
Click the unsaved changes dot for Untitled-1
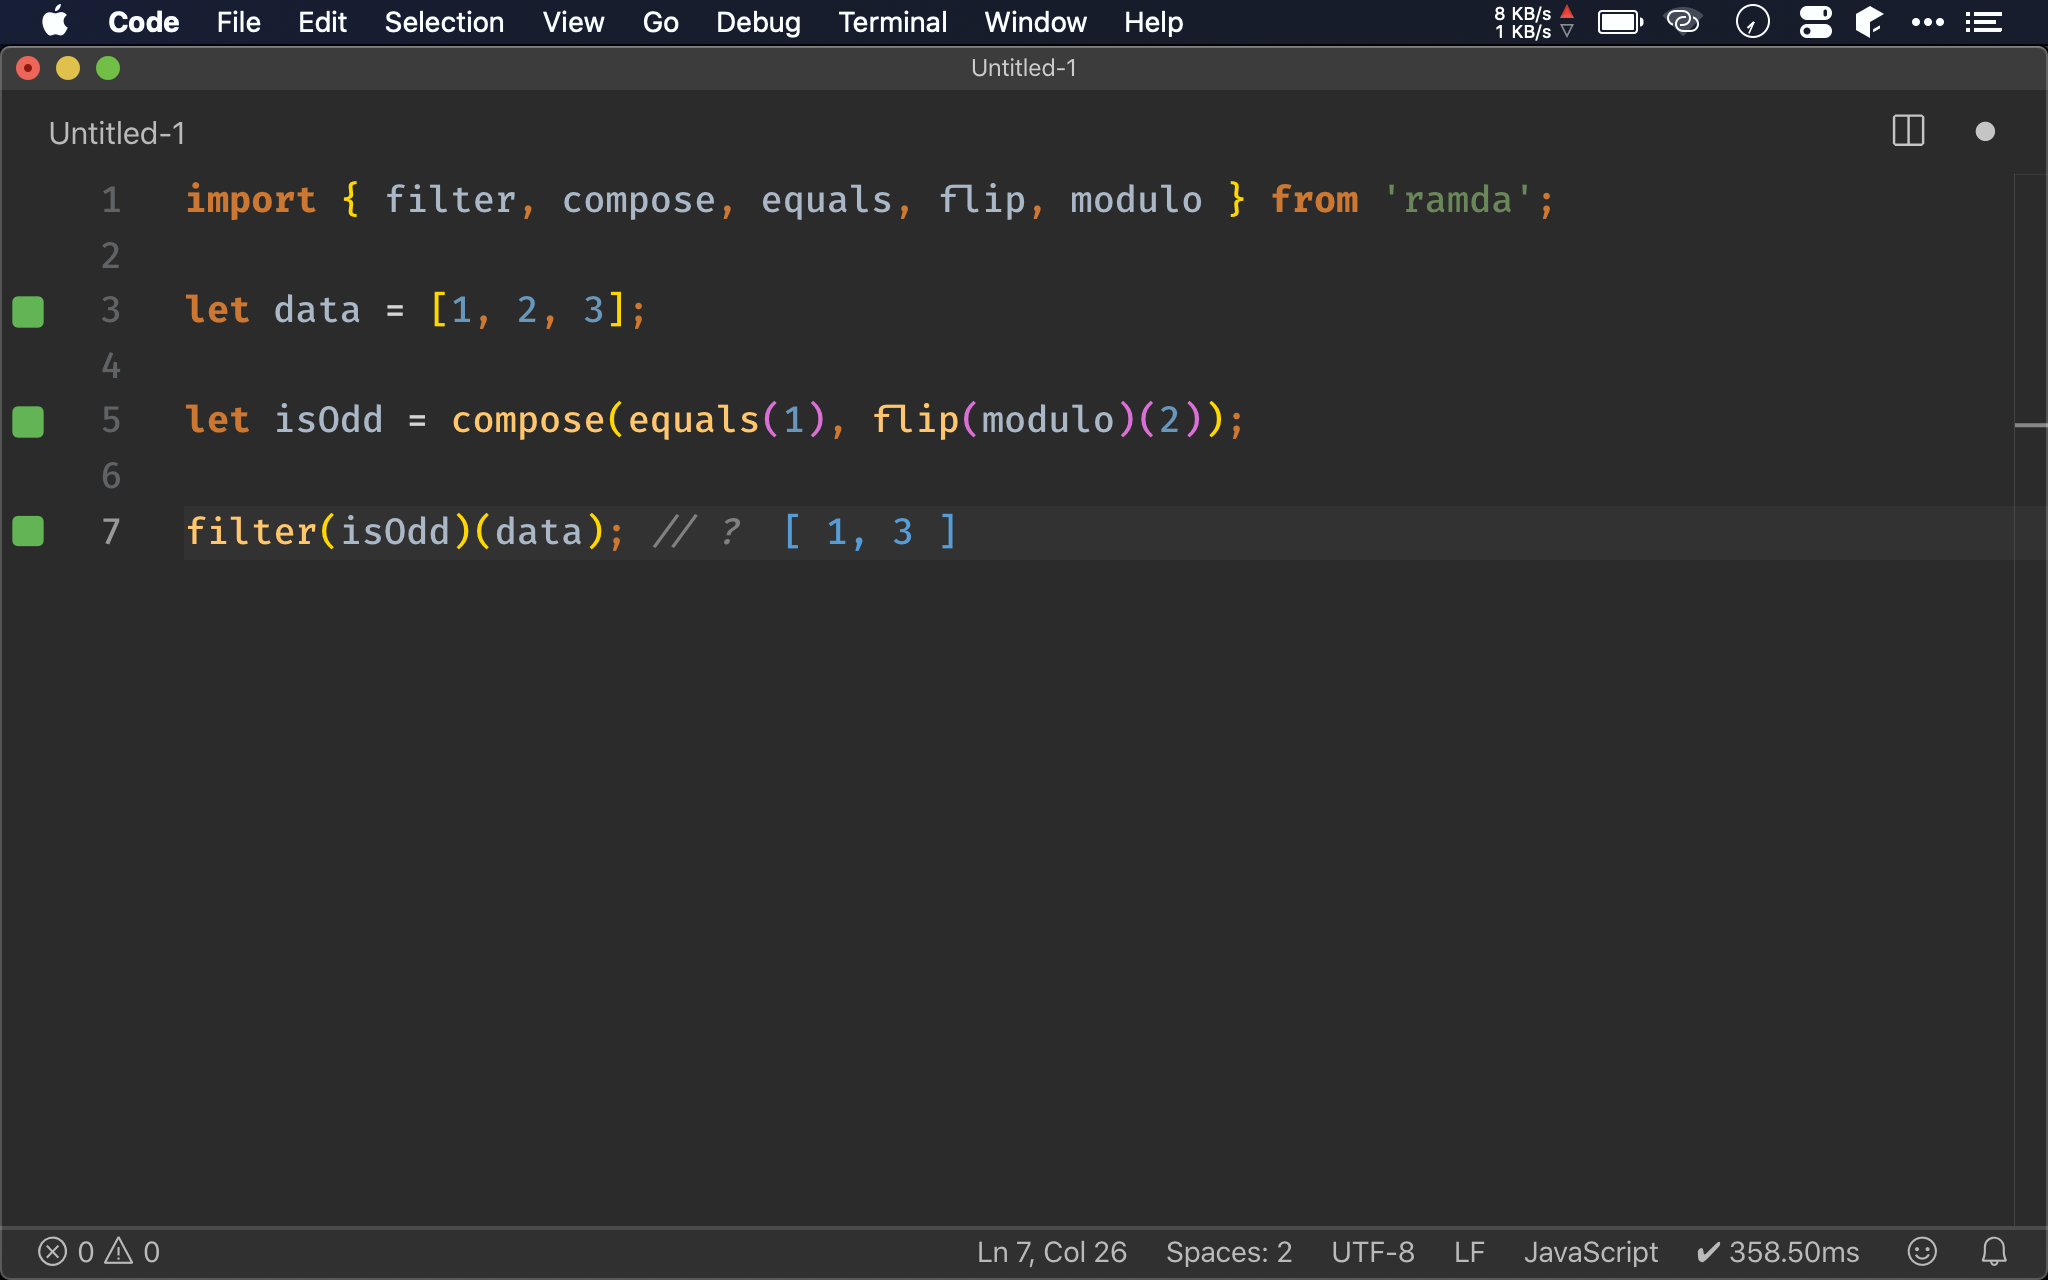[1985, 132]
